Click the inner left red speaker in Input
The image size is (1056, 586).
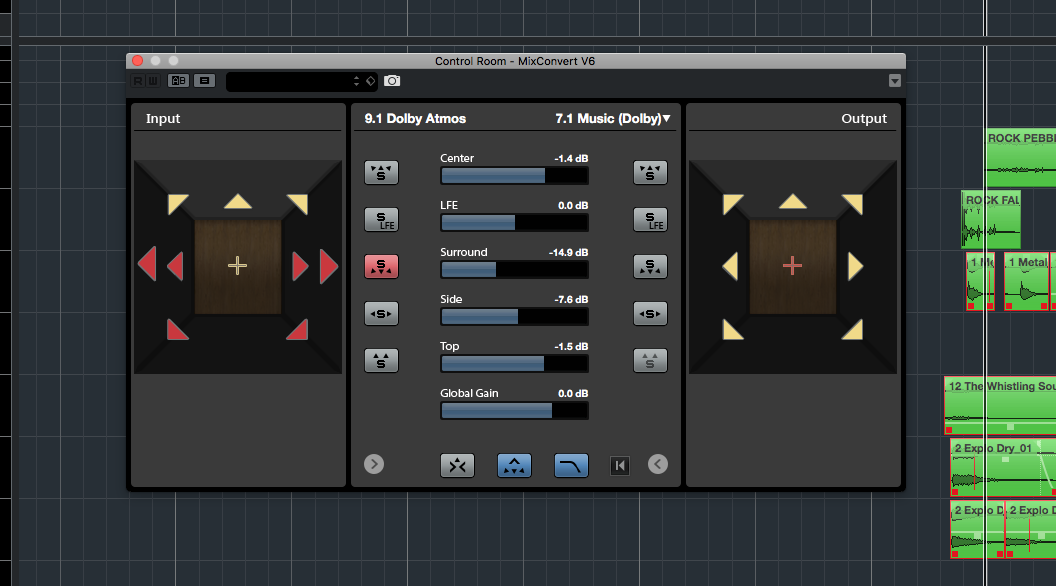(175, 266)
